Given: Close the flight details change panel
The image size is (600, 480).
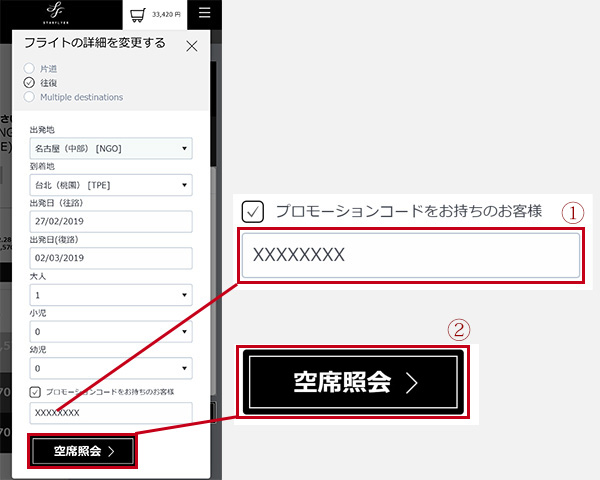Looking at the screenshot, I should (x=192, y=45).
